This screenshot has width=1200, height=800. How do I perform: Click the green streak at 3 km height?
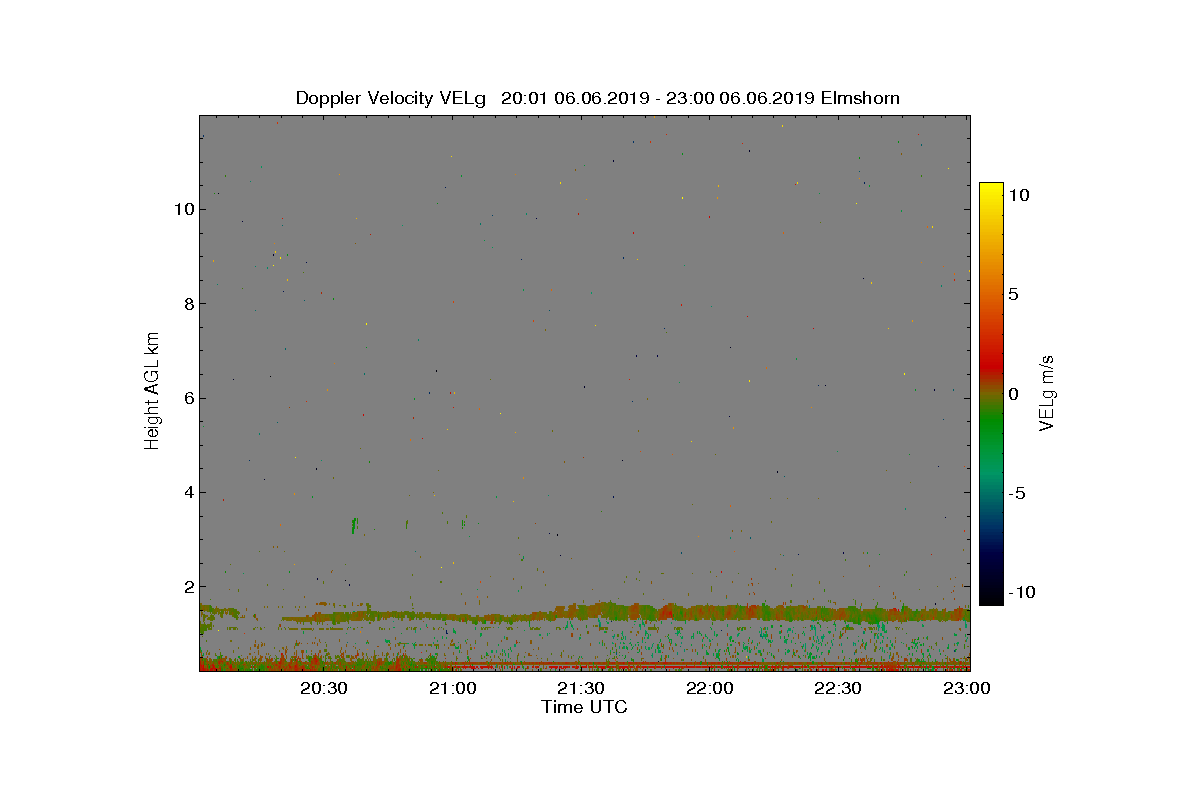(x=354, y=525)
